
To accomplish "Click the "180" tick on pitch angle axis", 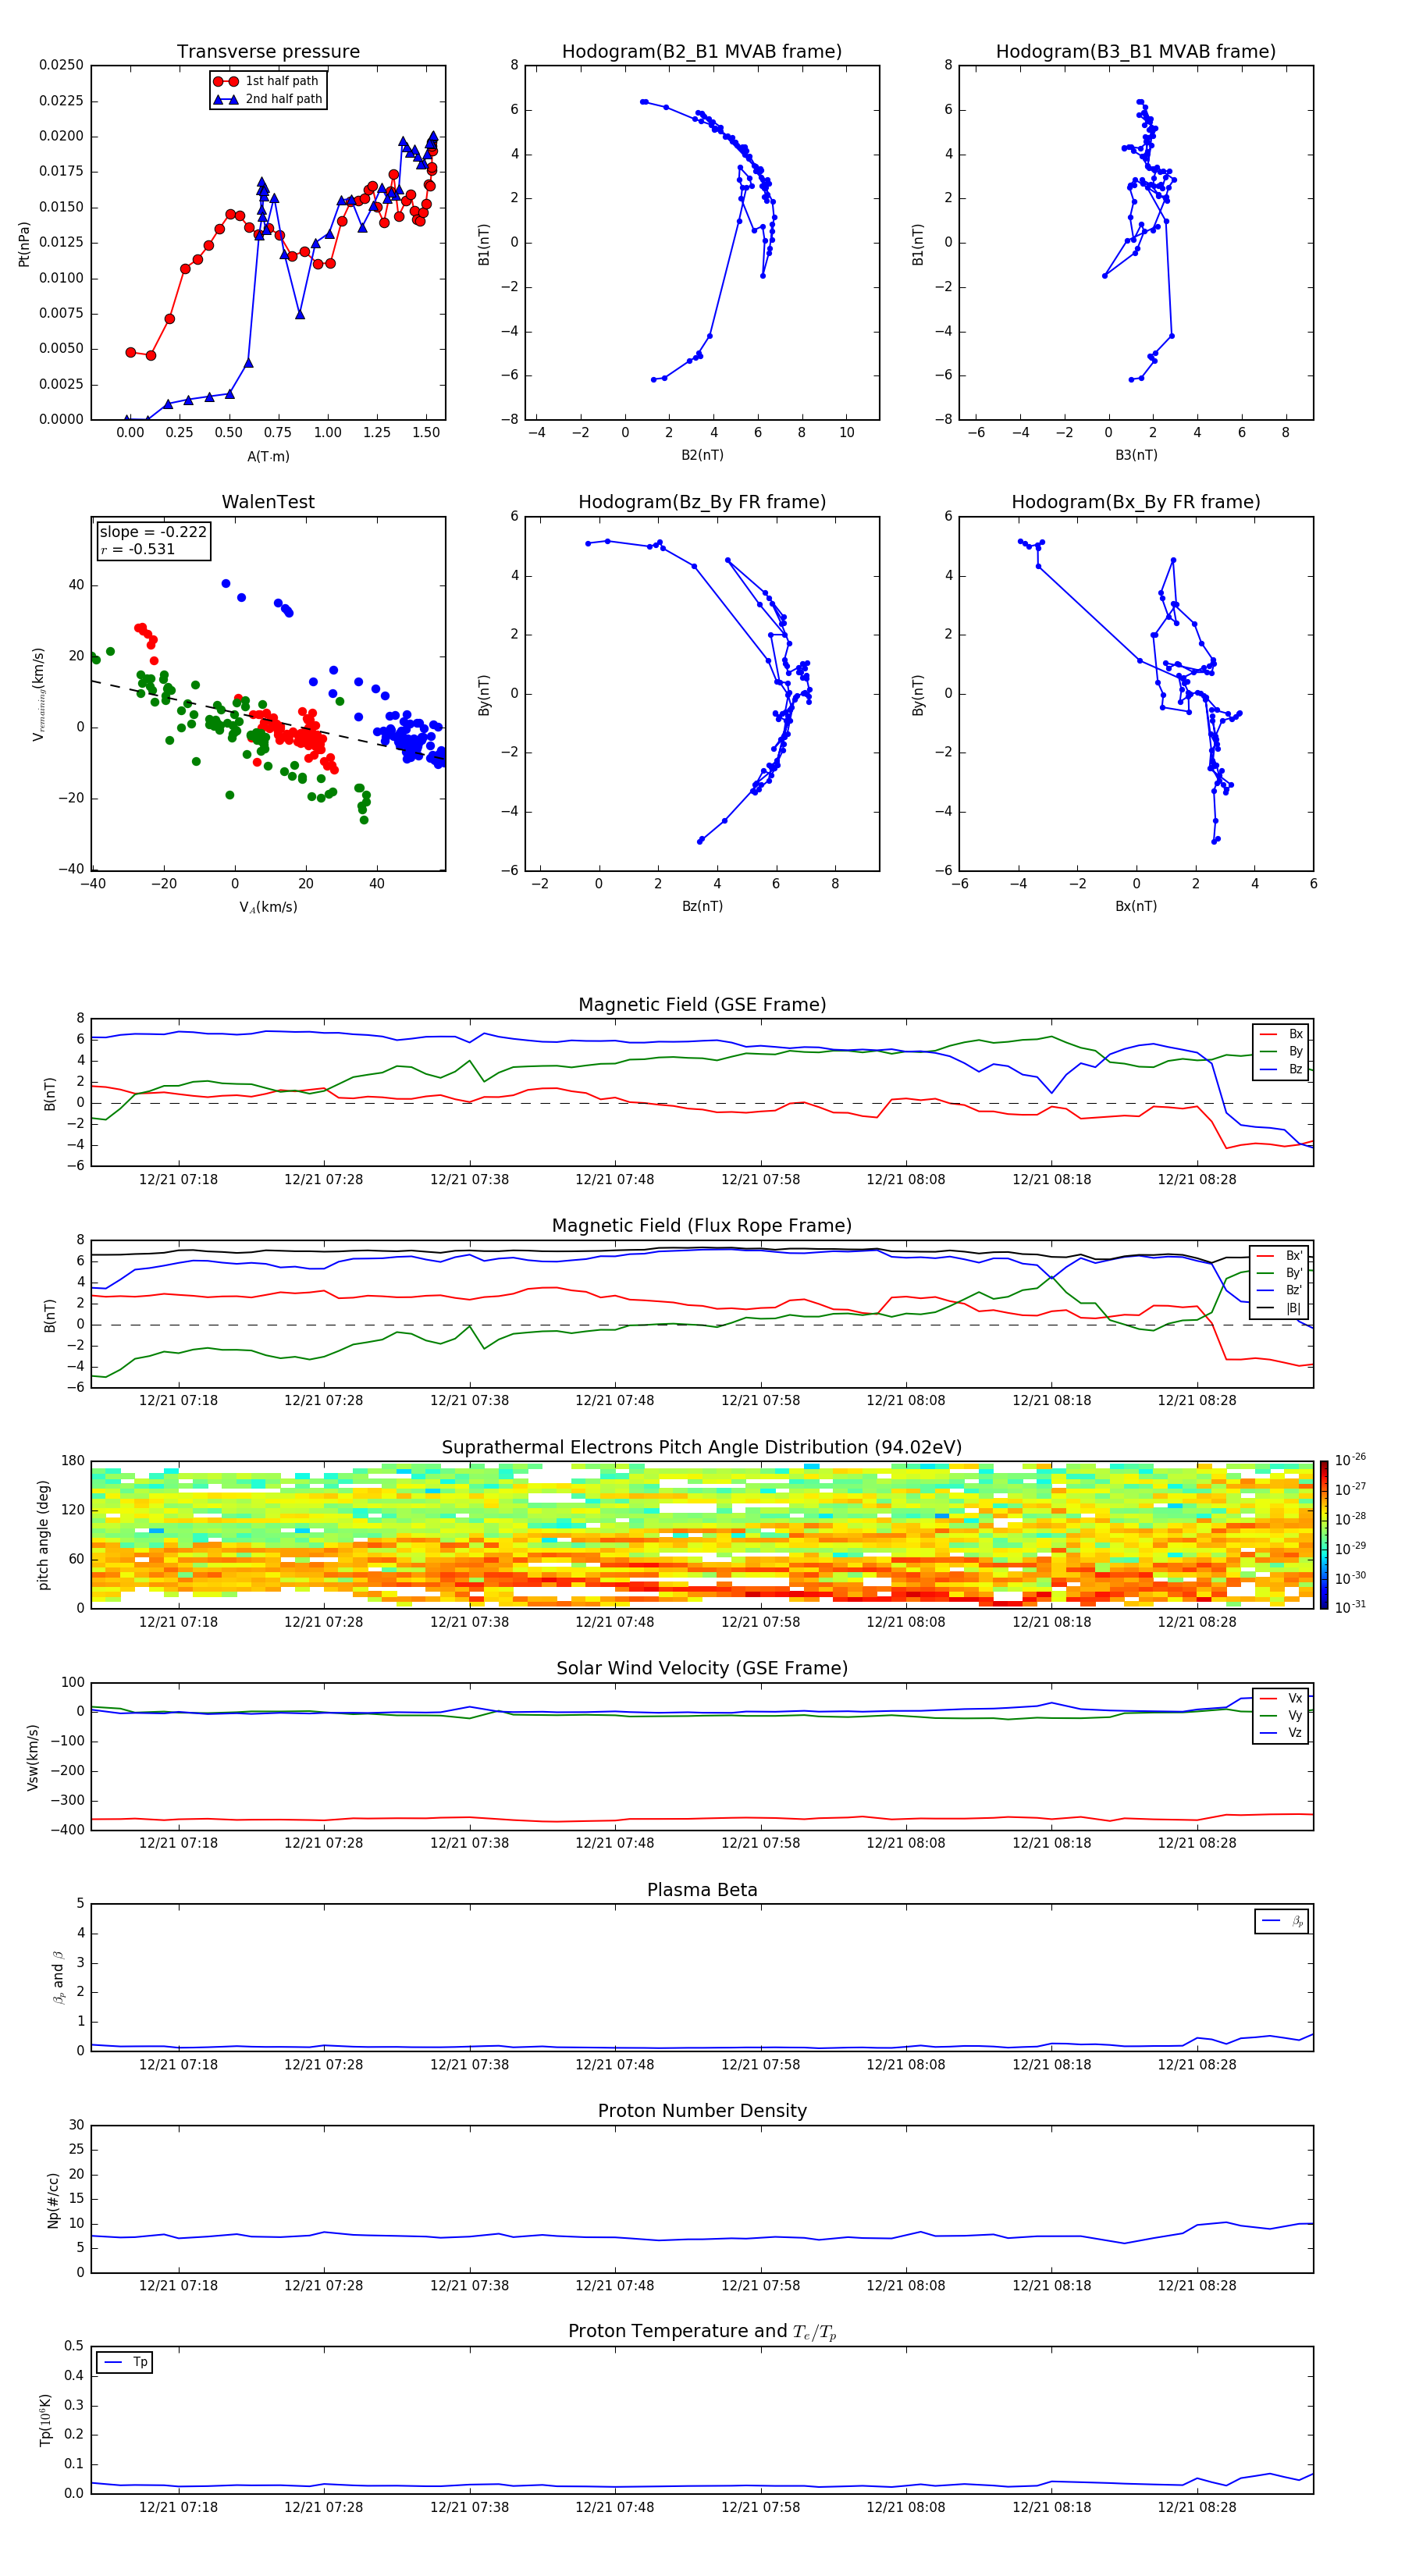I will pyautogui.click(x=73, y=1461).
